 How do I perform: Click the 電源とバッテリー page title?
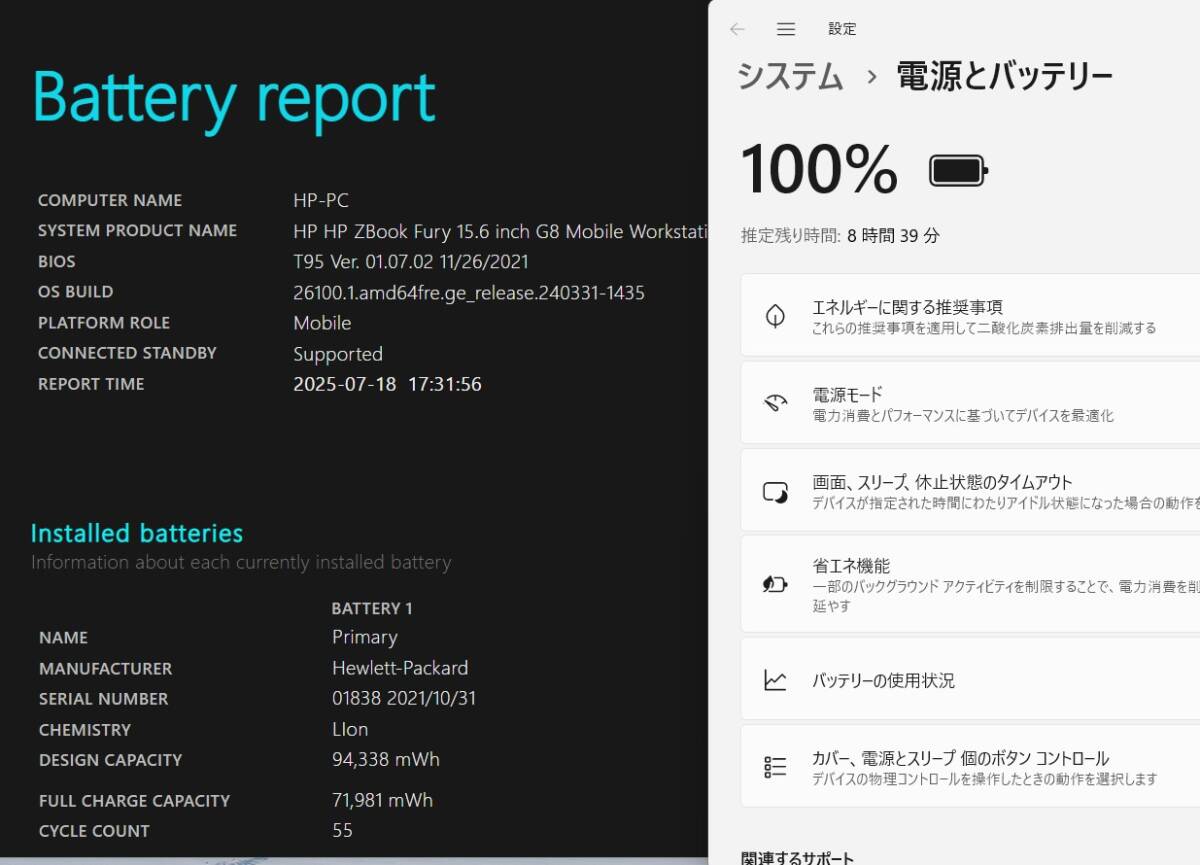1004,76
